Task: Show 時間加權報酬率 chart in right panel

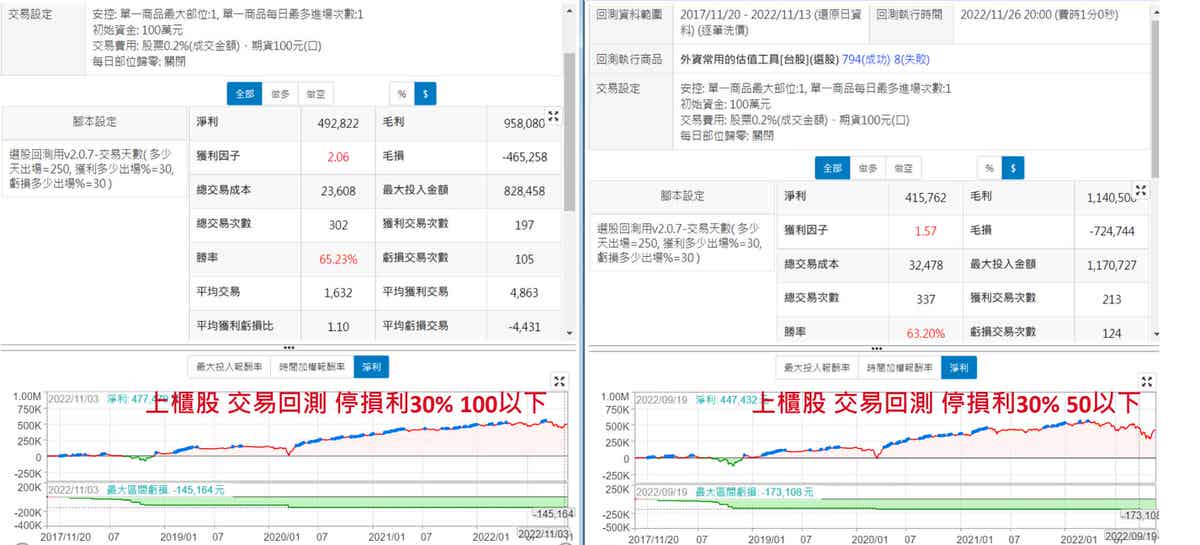Action: (901, 367)
